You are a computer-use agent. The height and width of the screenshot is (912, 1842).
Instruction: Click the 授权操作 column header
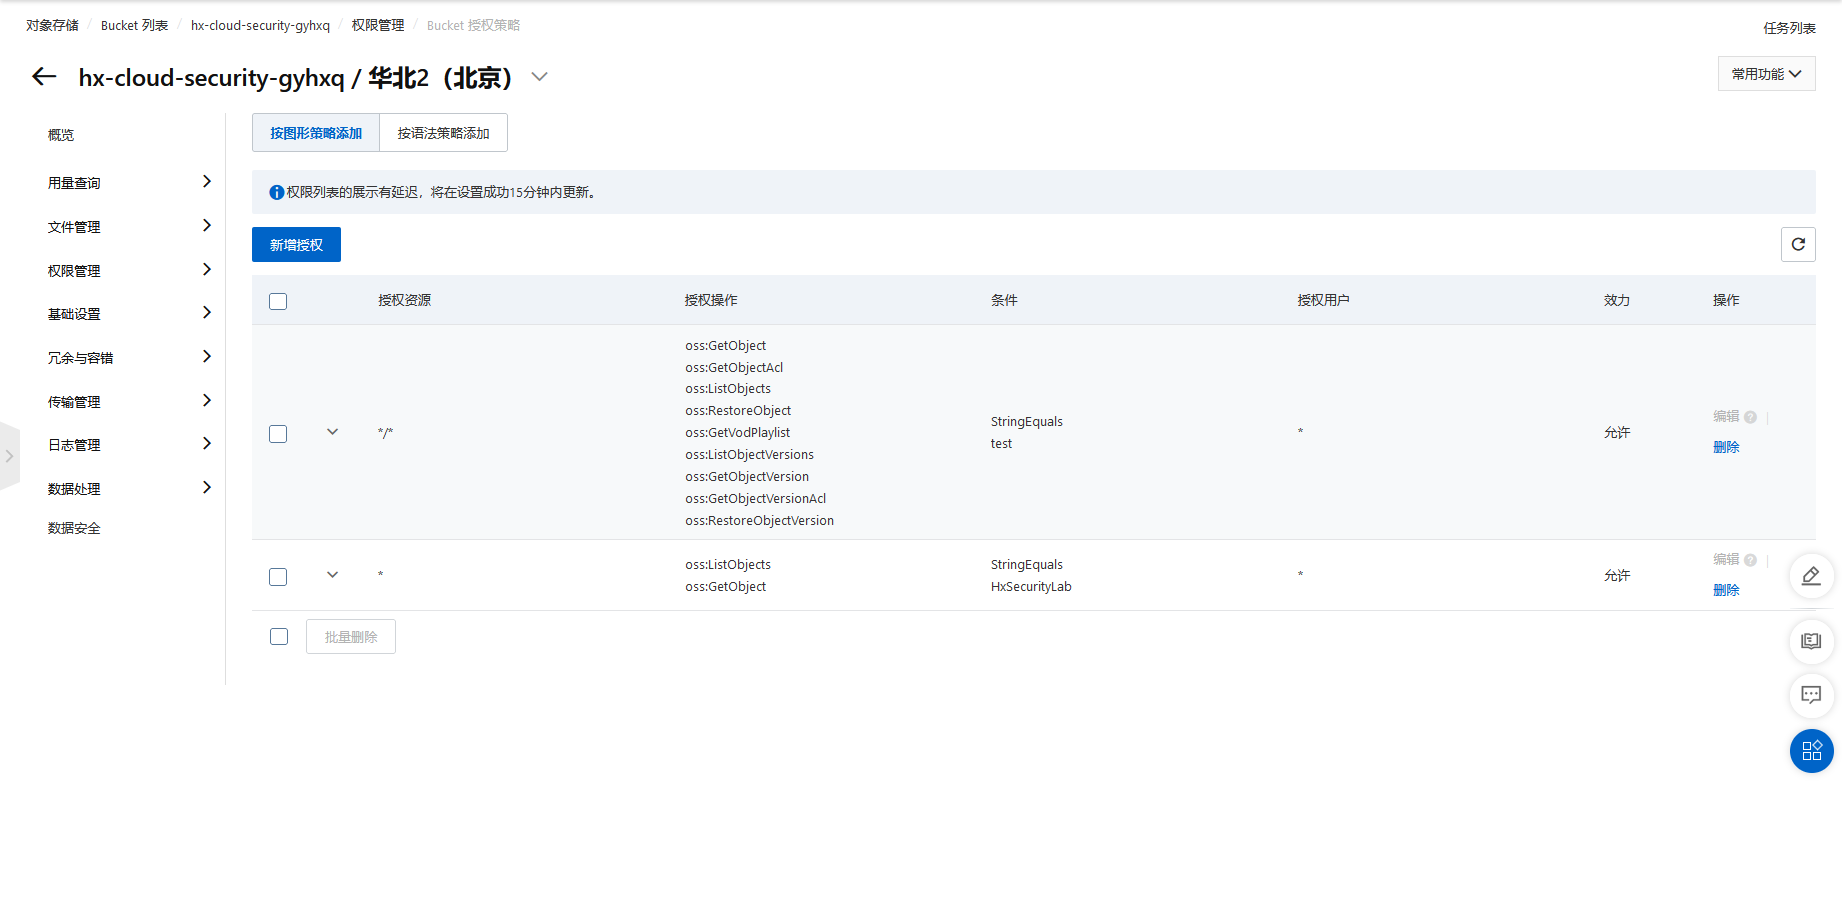tap(711, 300)
